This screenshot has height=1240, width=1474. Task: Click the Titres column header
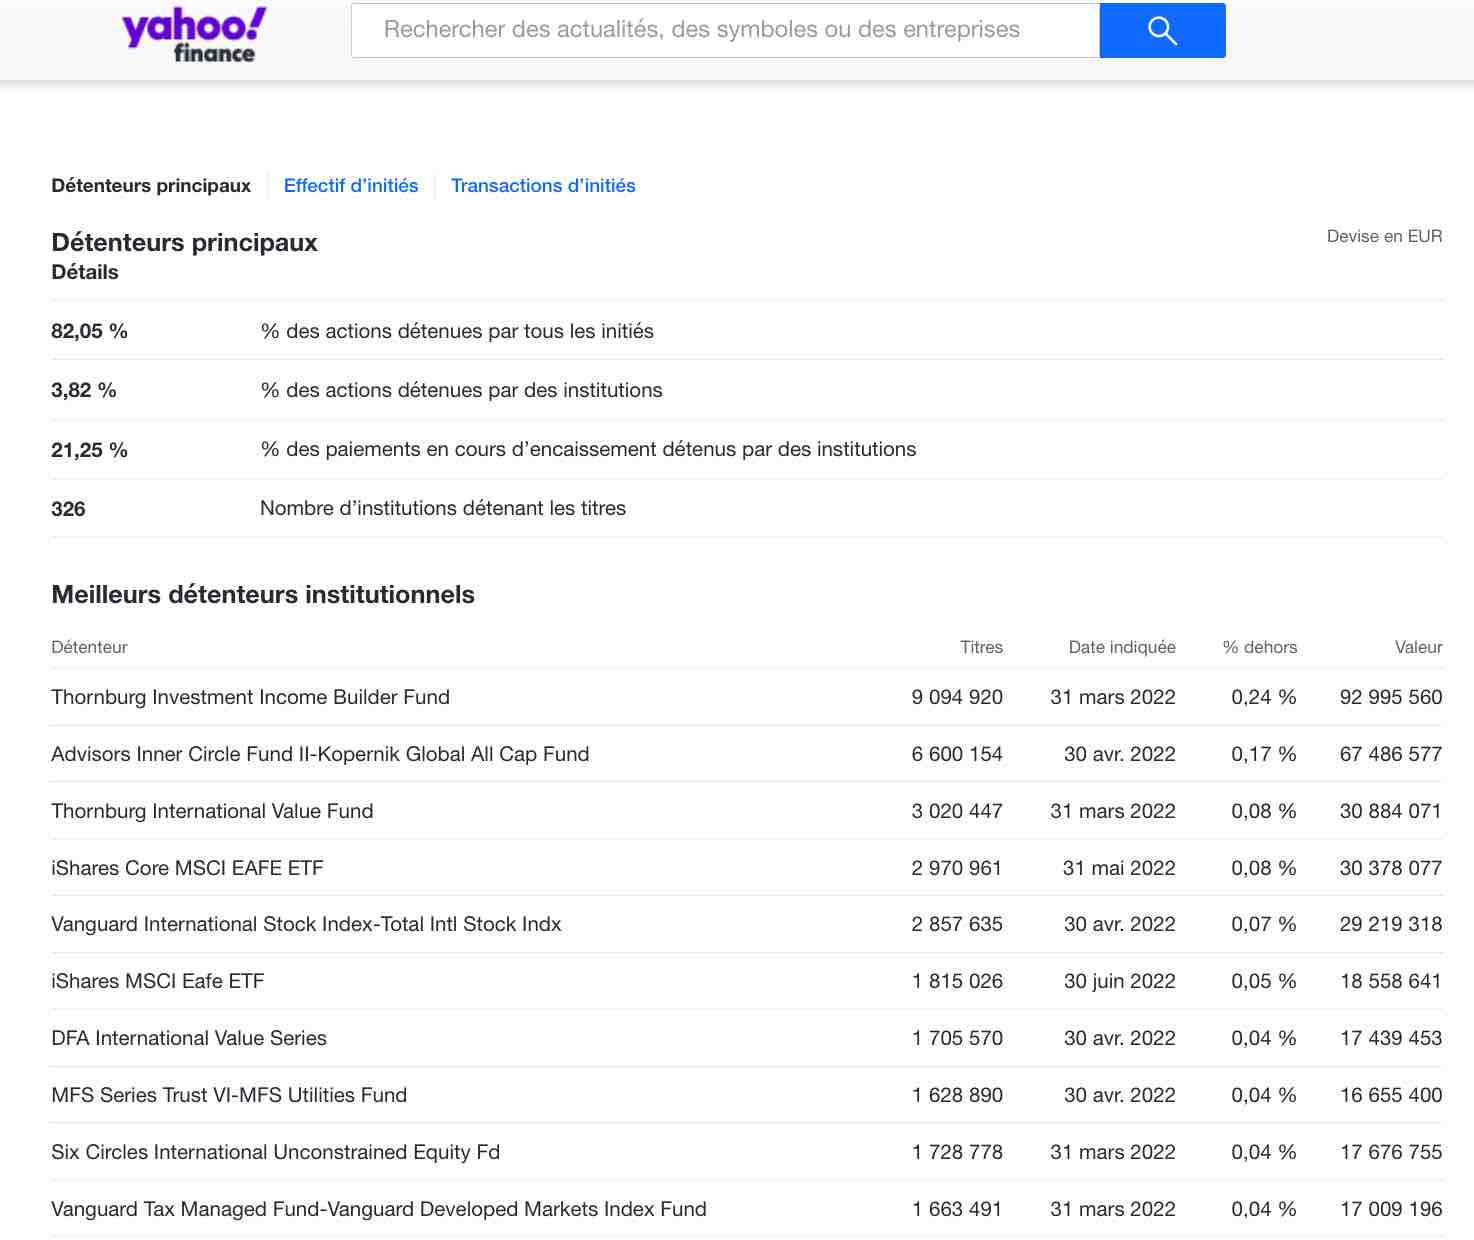coord(981,647)
